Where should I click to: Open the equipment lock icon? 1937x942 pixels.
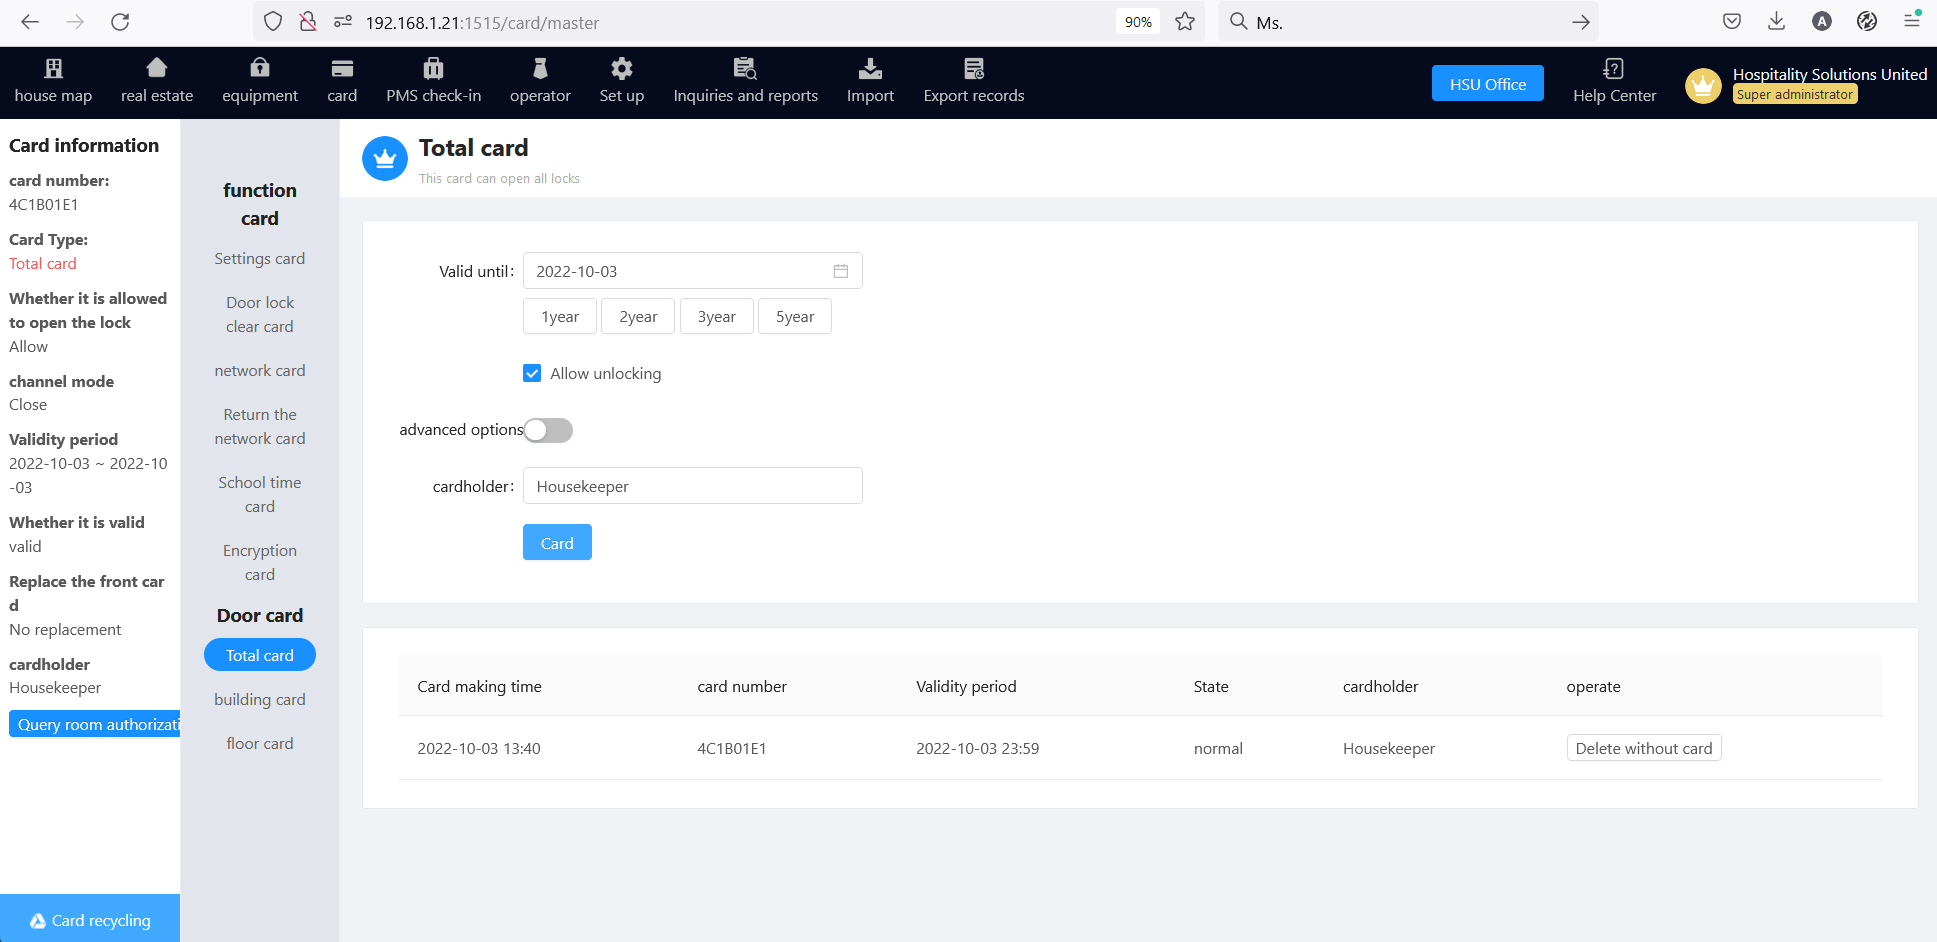click(x=260, y=68)
